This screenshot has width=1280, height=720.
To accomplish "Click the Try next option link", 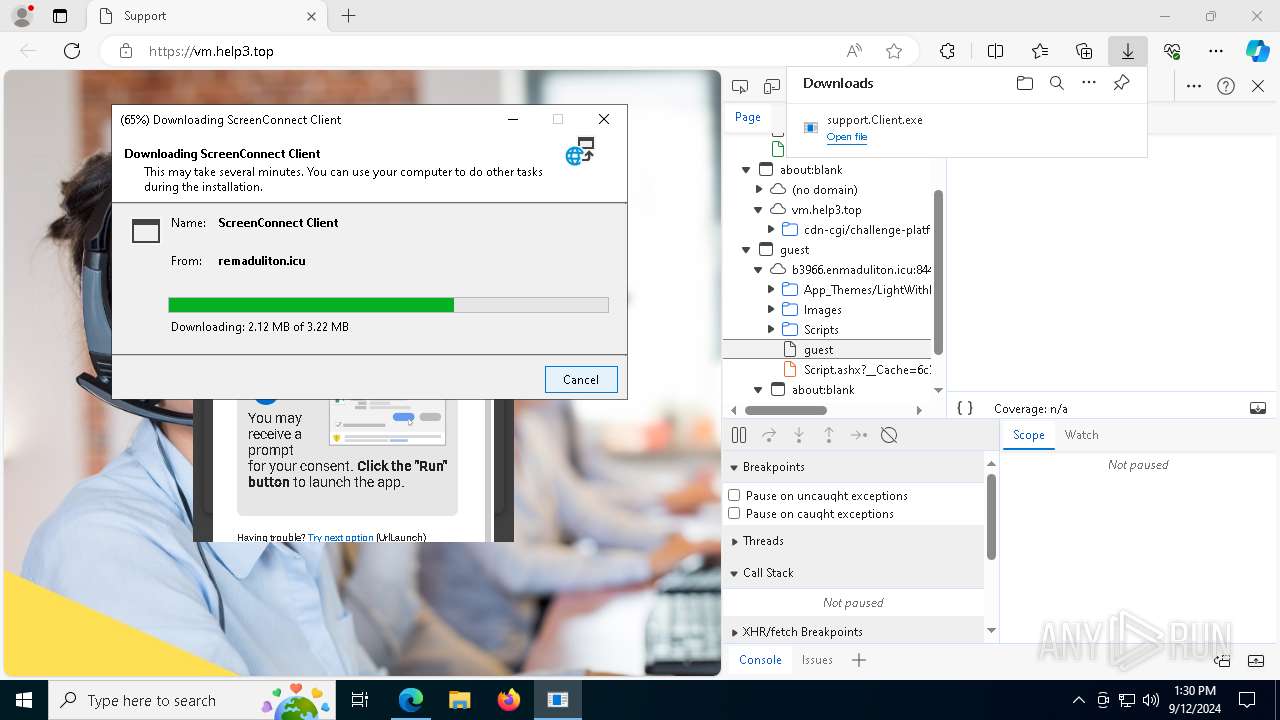I will click(x=340, y=537).
